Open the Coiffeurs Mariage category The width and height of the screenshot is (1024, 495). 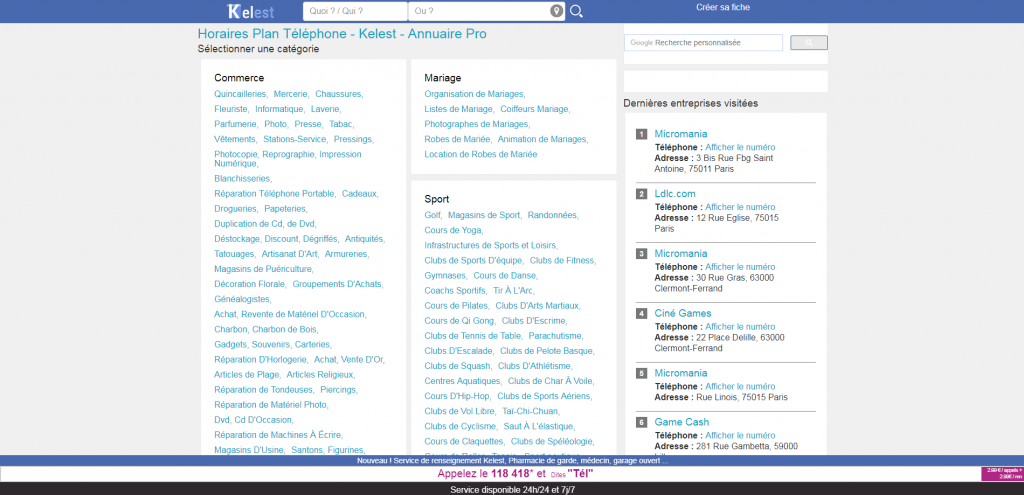534,109
